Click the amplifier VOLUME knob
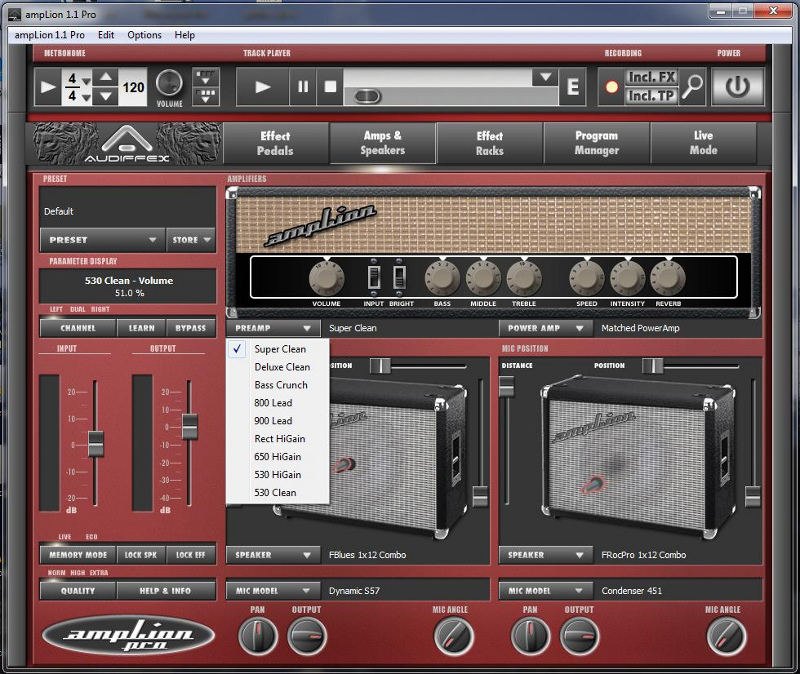 [327, 279]
